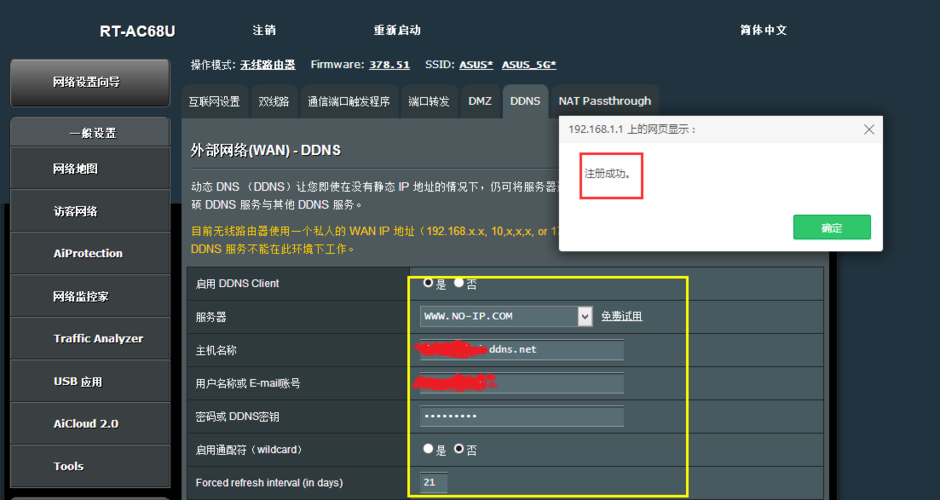940x500 pixels.
Task: Click the 主机名称 hostname field
Action: point(522,350)
